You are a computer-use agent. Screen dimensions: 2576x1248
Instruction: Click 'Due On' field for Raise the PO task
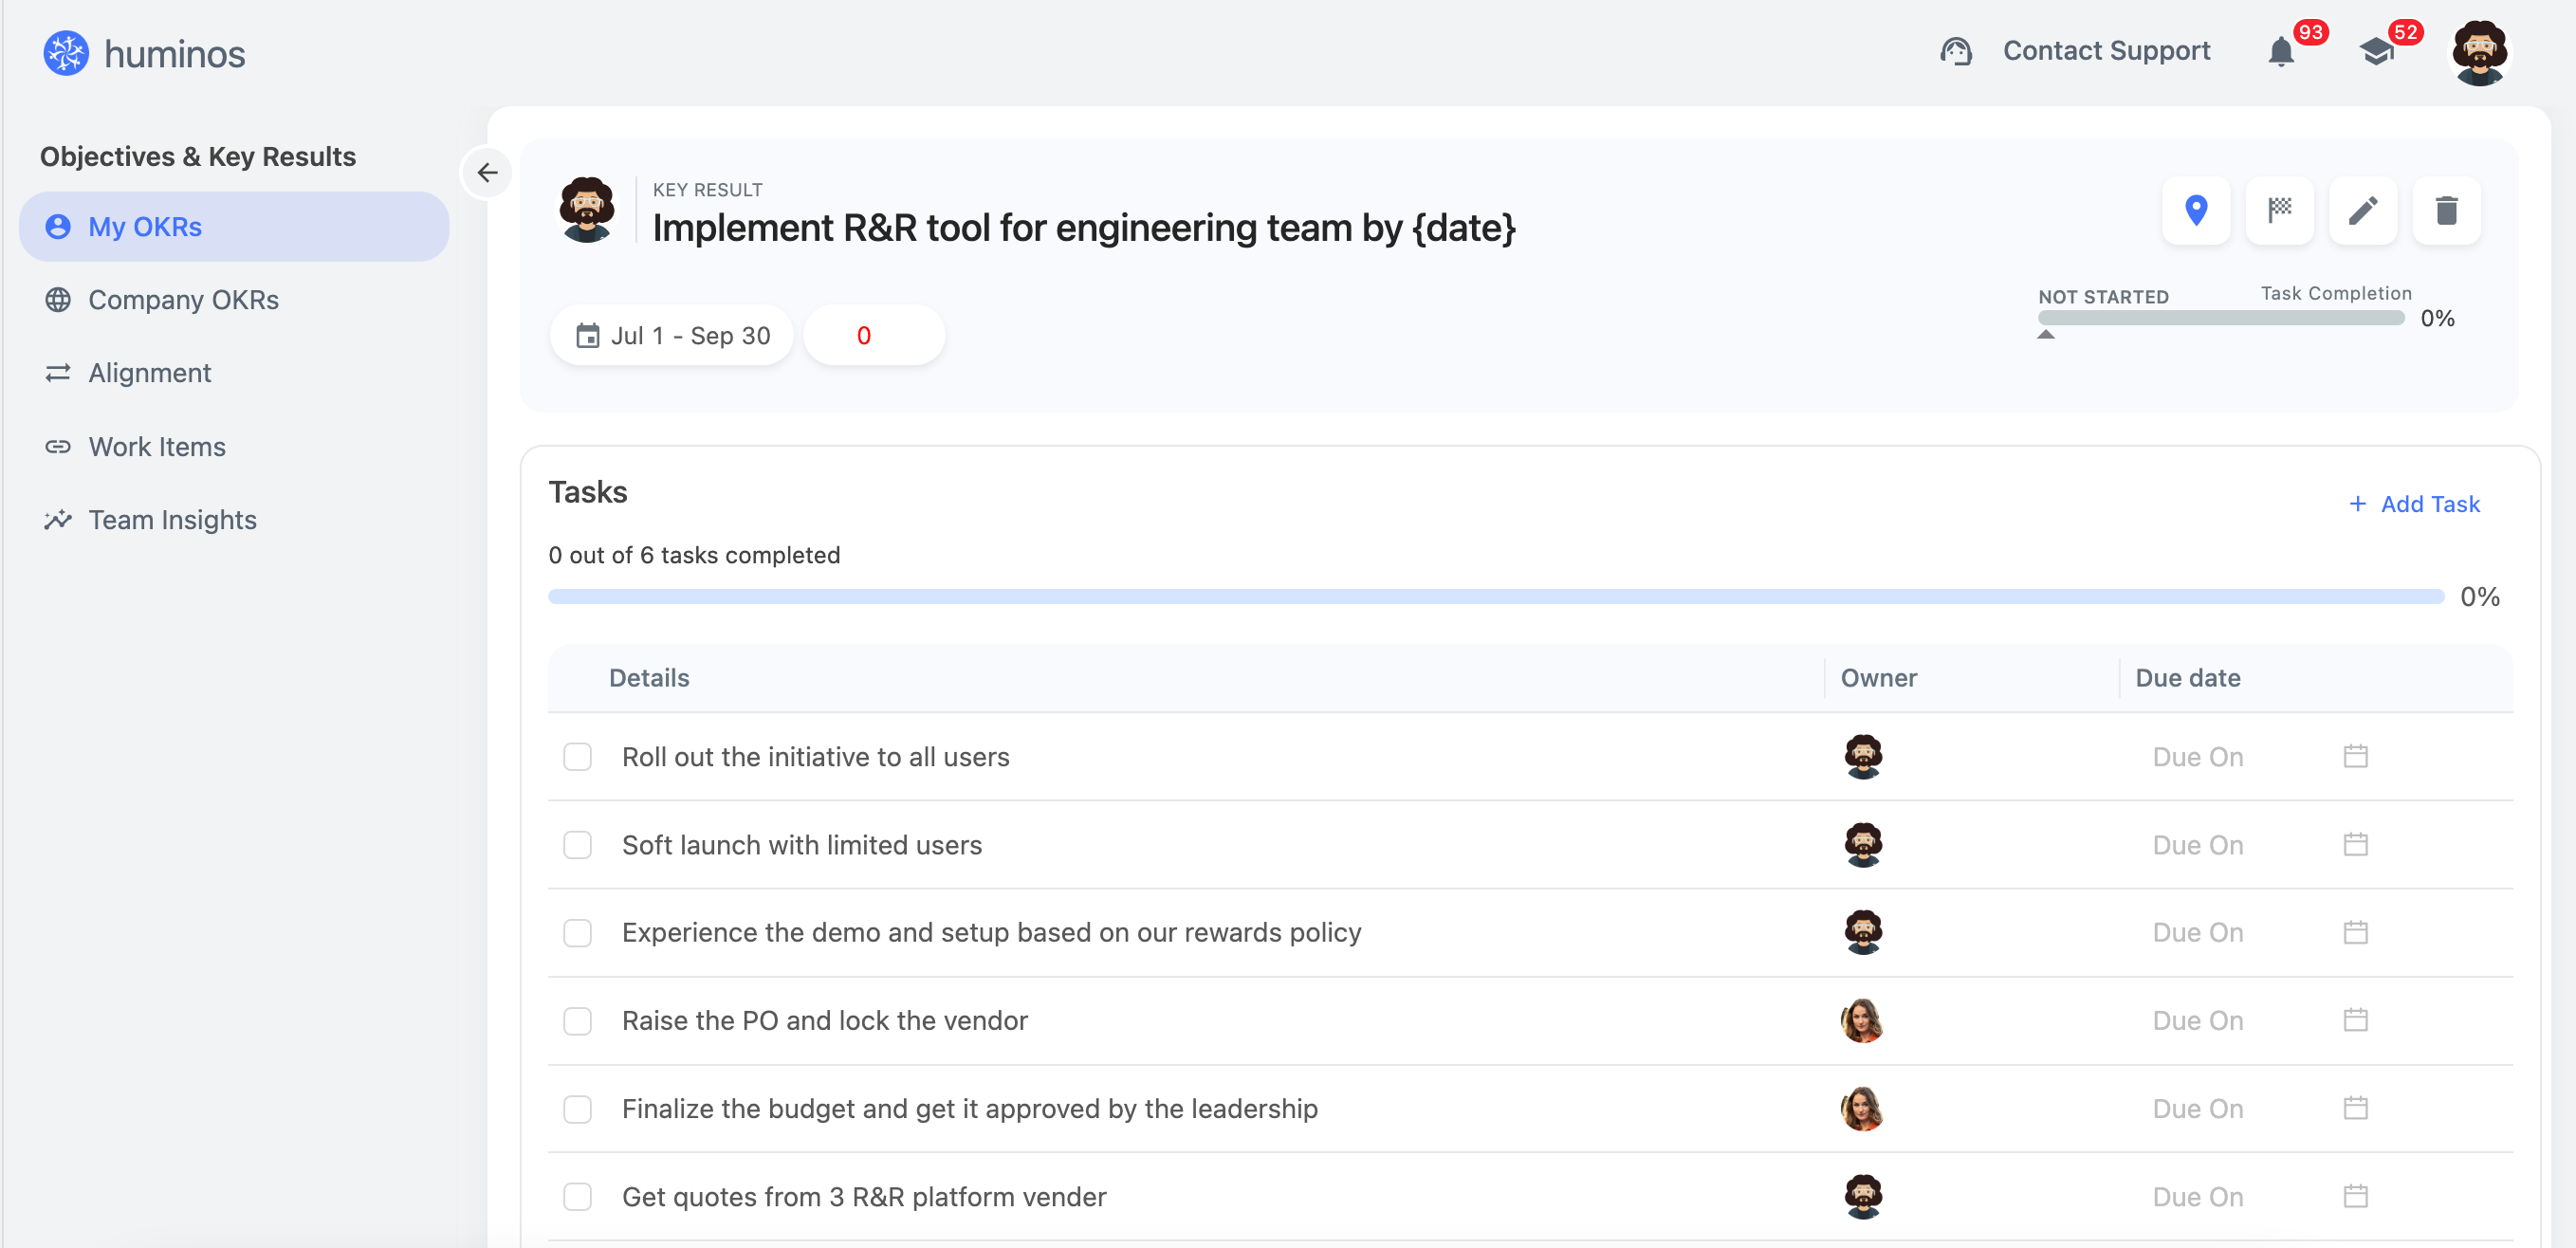2198,1021
